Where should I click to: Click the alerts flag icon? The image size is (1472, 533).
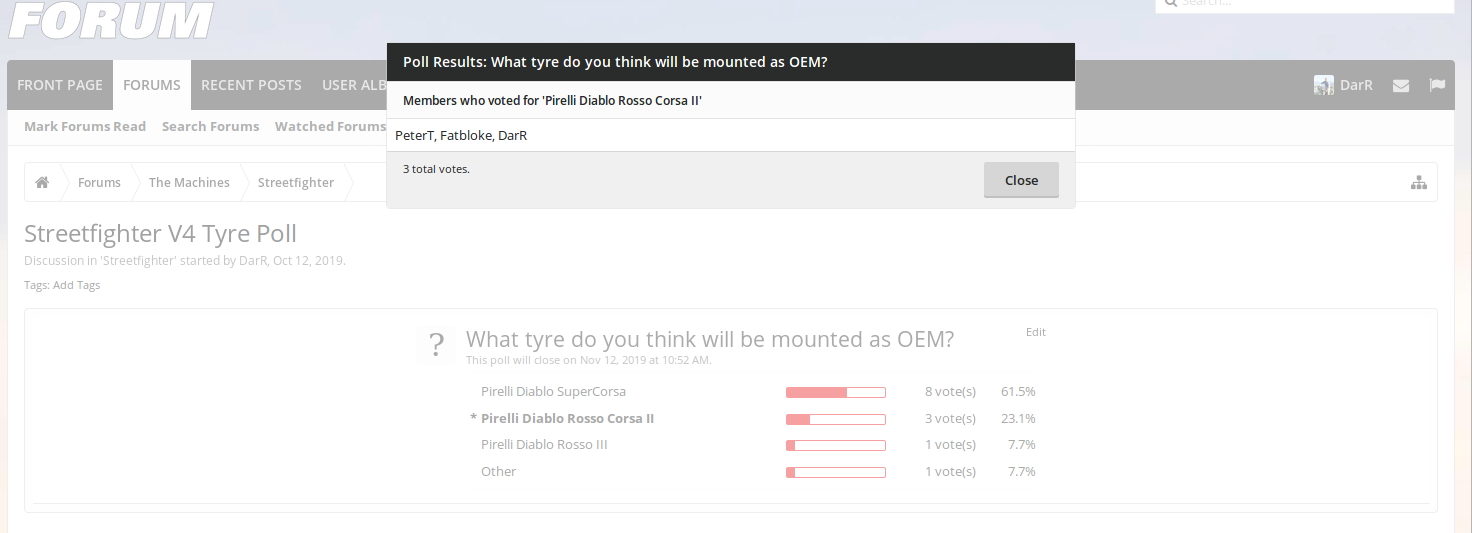(x=1437, y=85)
